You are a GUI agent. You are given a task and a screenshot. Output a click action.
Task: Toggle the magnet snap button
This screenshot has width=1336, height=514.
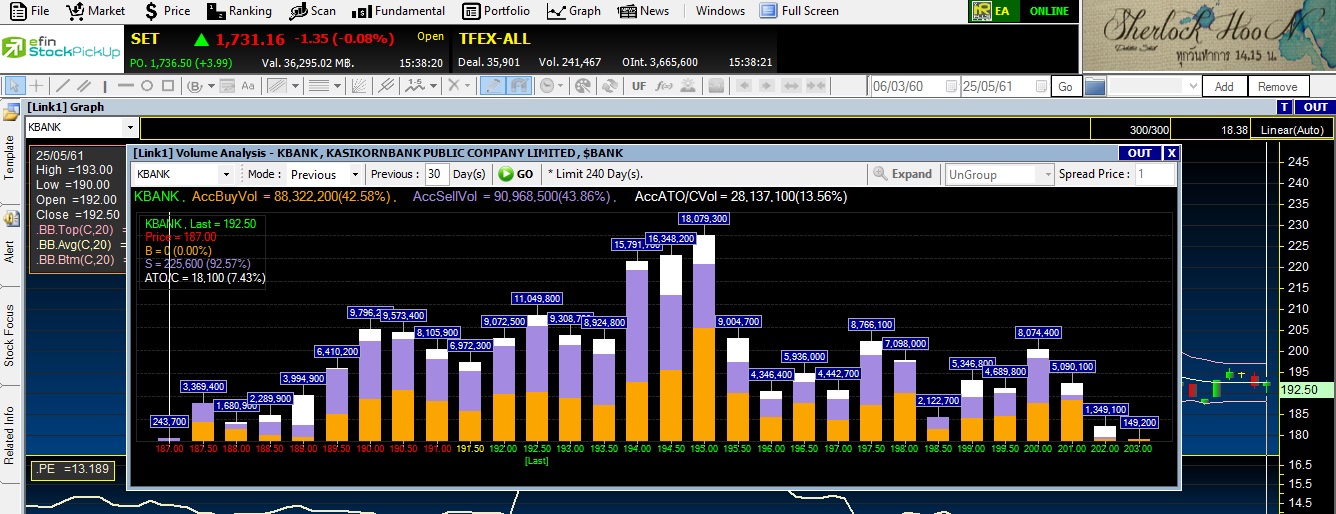pyautogui.click(x=519, y=86)
